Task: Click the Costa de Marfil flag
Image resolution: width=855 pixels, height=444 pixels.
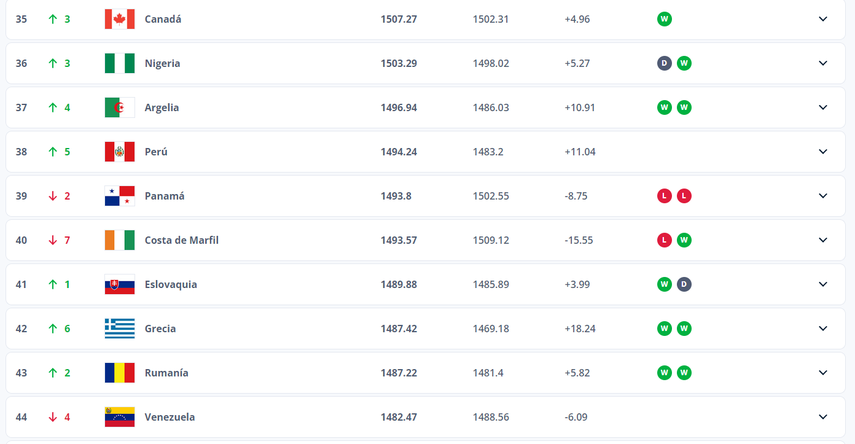Action: coord(119,240)
